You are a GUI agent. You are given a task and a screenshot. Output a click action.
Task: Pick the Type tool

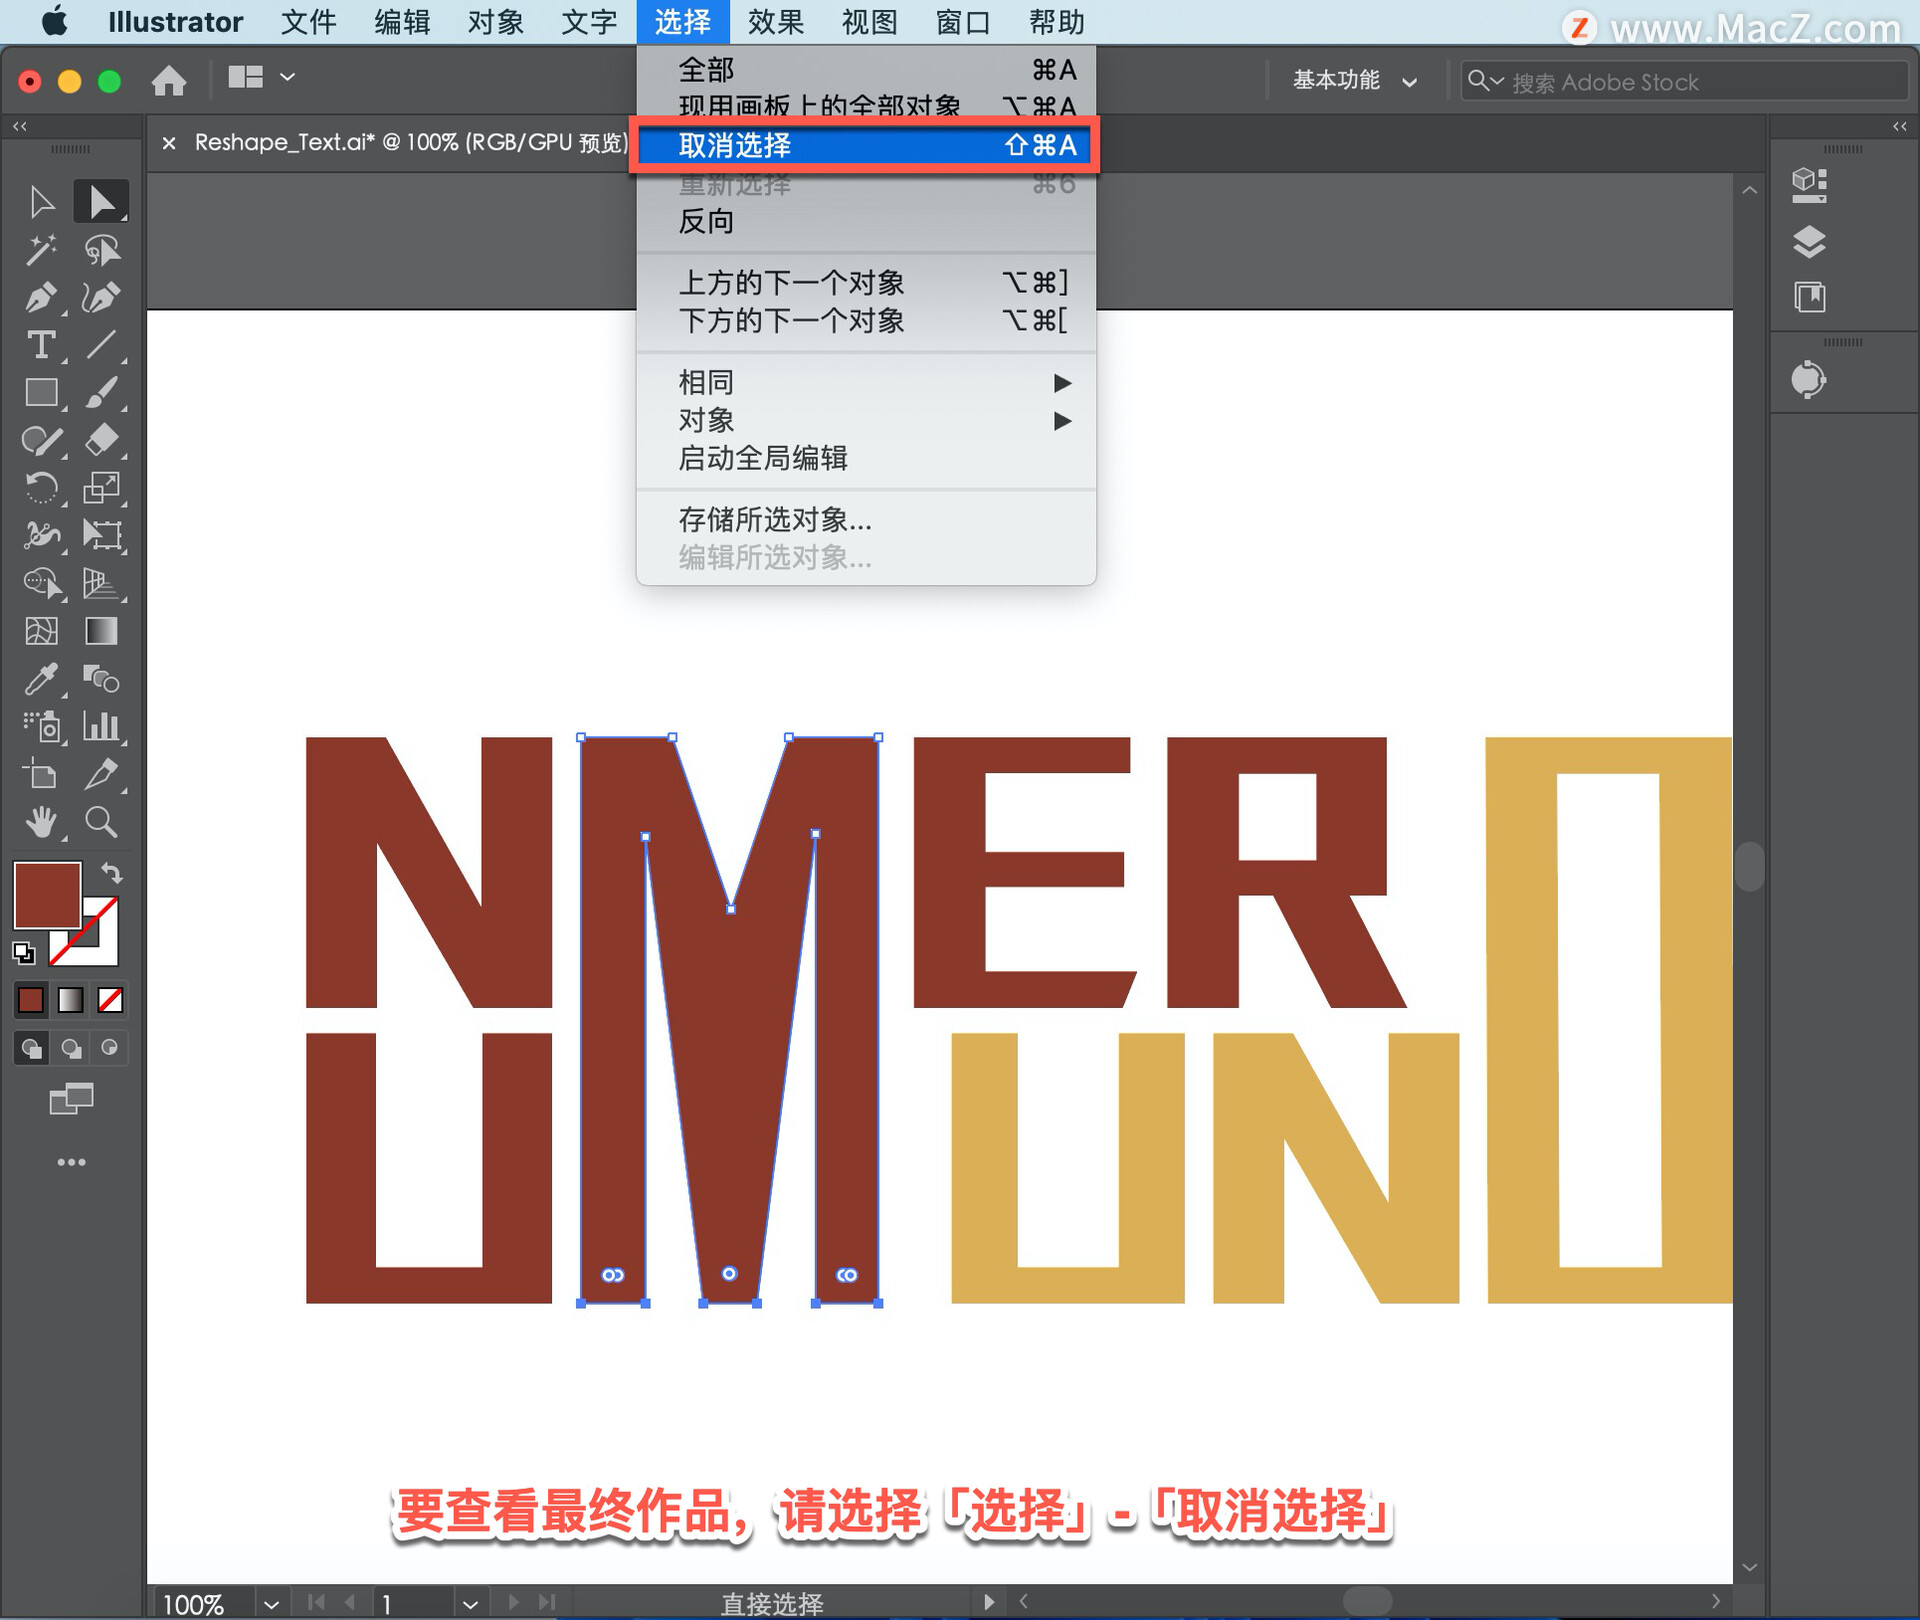click(41, 346)
